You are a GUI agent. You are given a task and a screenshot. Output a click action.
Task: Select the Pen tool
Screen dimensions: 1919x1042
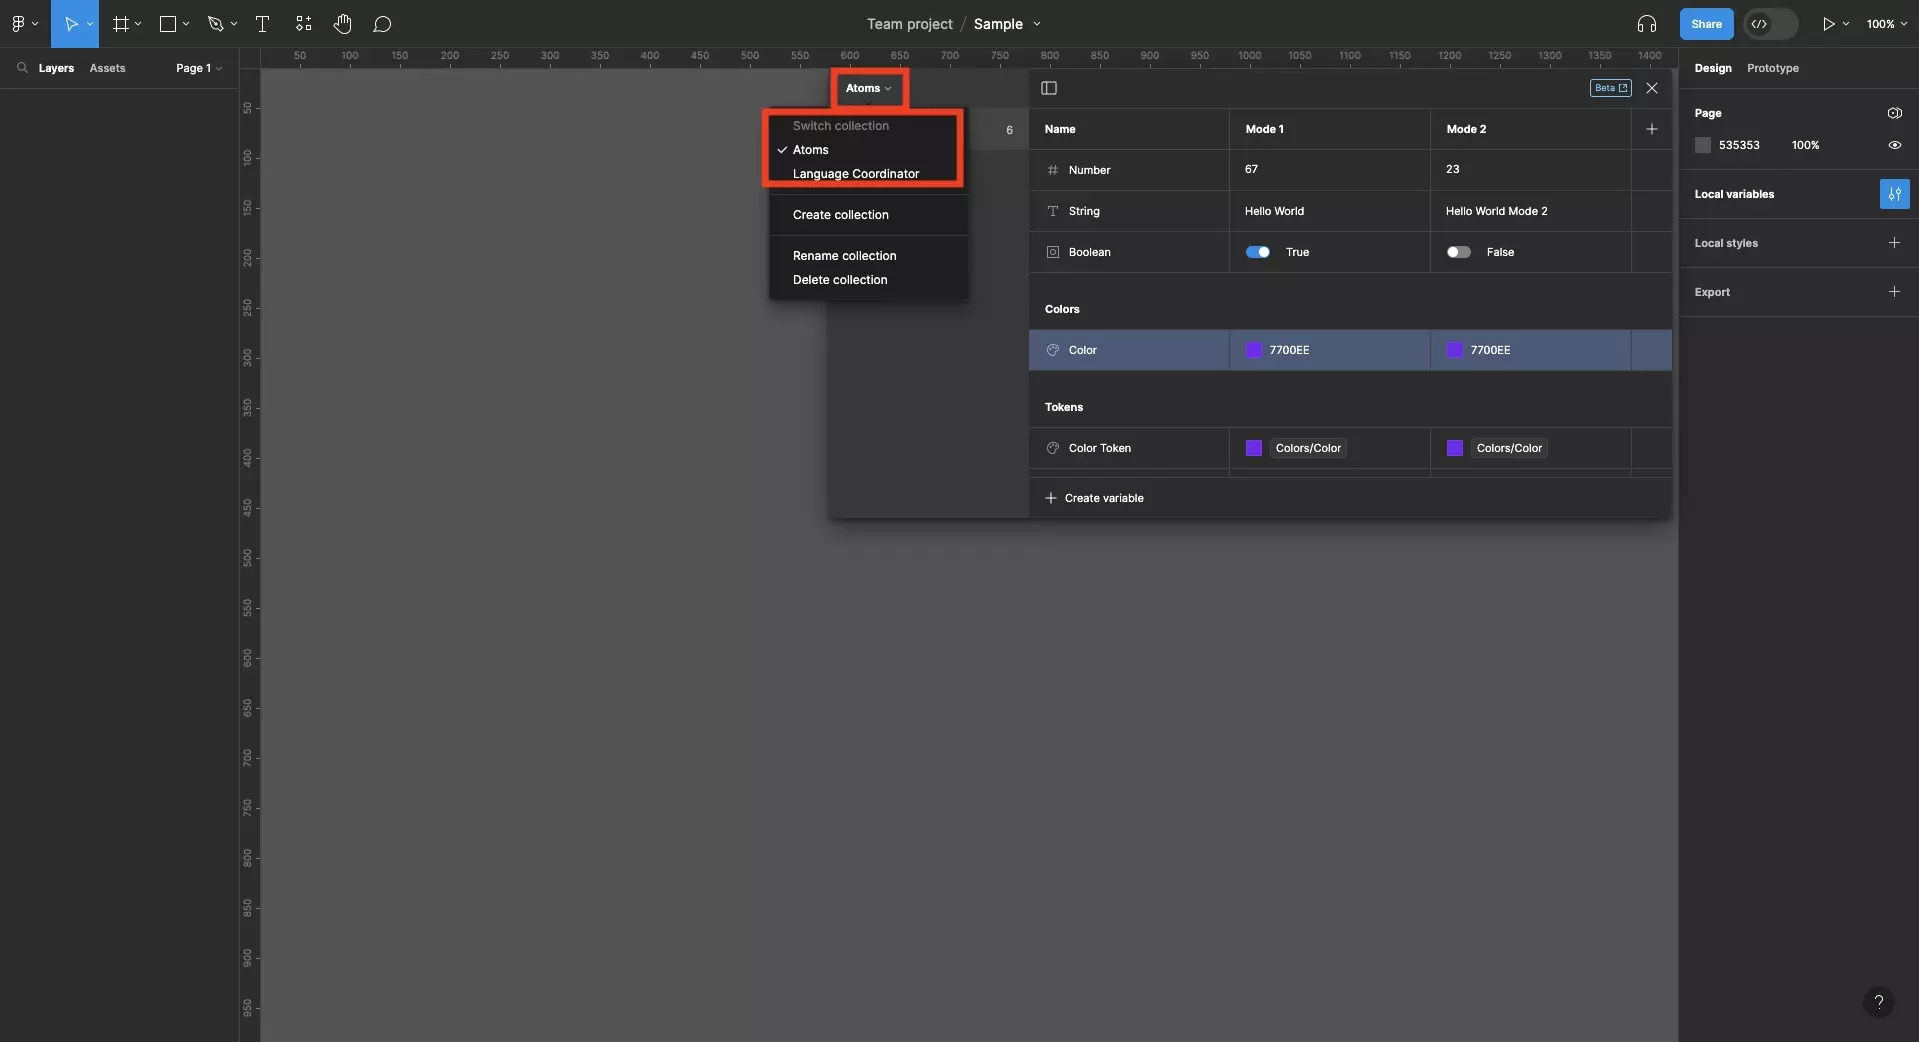coord(214,23)
